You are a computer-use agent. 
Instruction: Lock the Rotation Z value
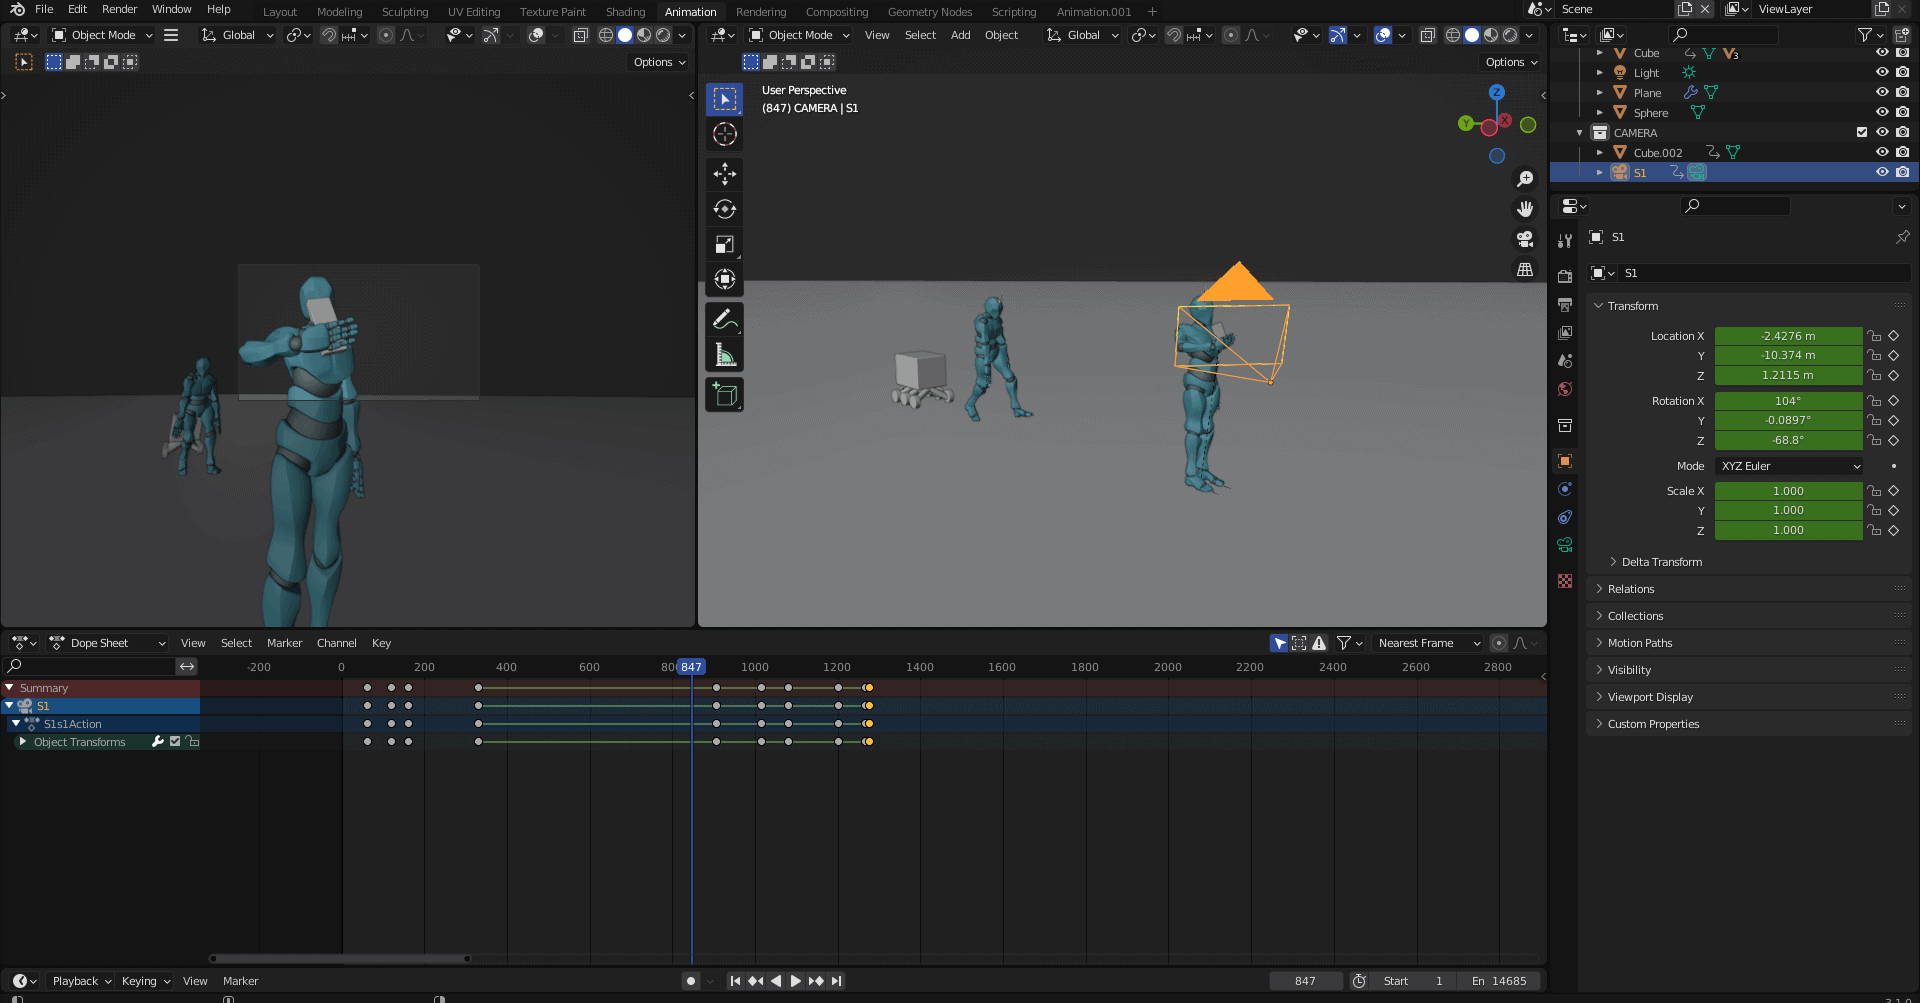(x=1874, y=440)
